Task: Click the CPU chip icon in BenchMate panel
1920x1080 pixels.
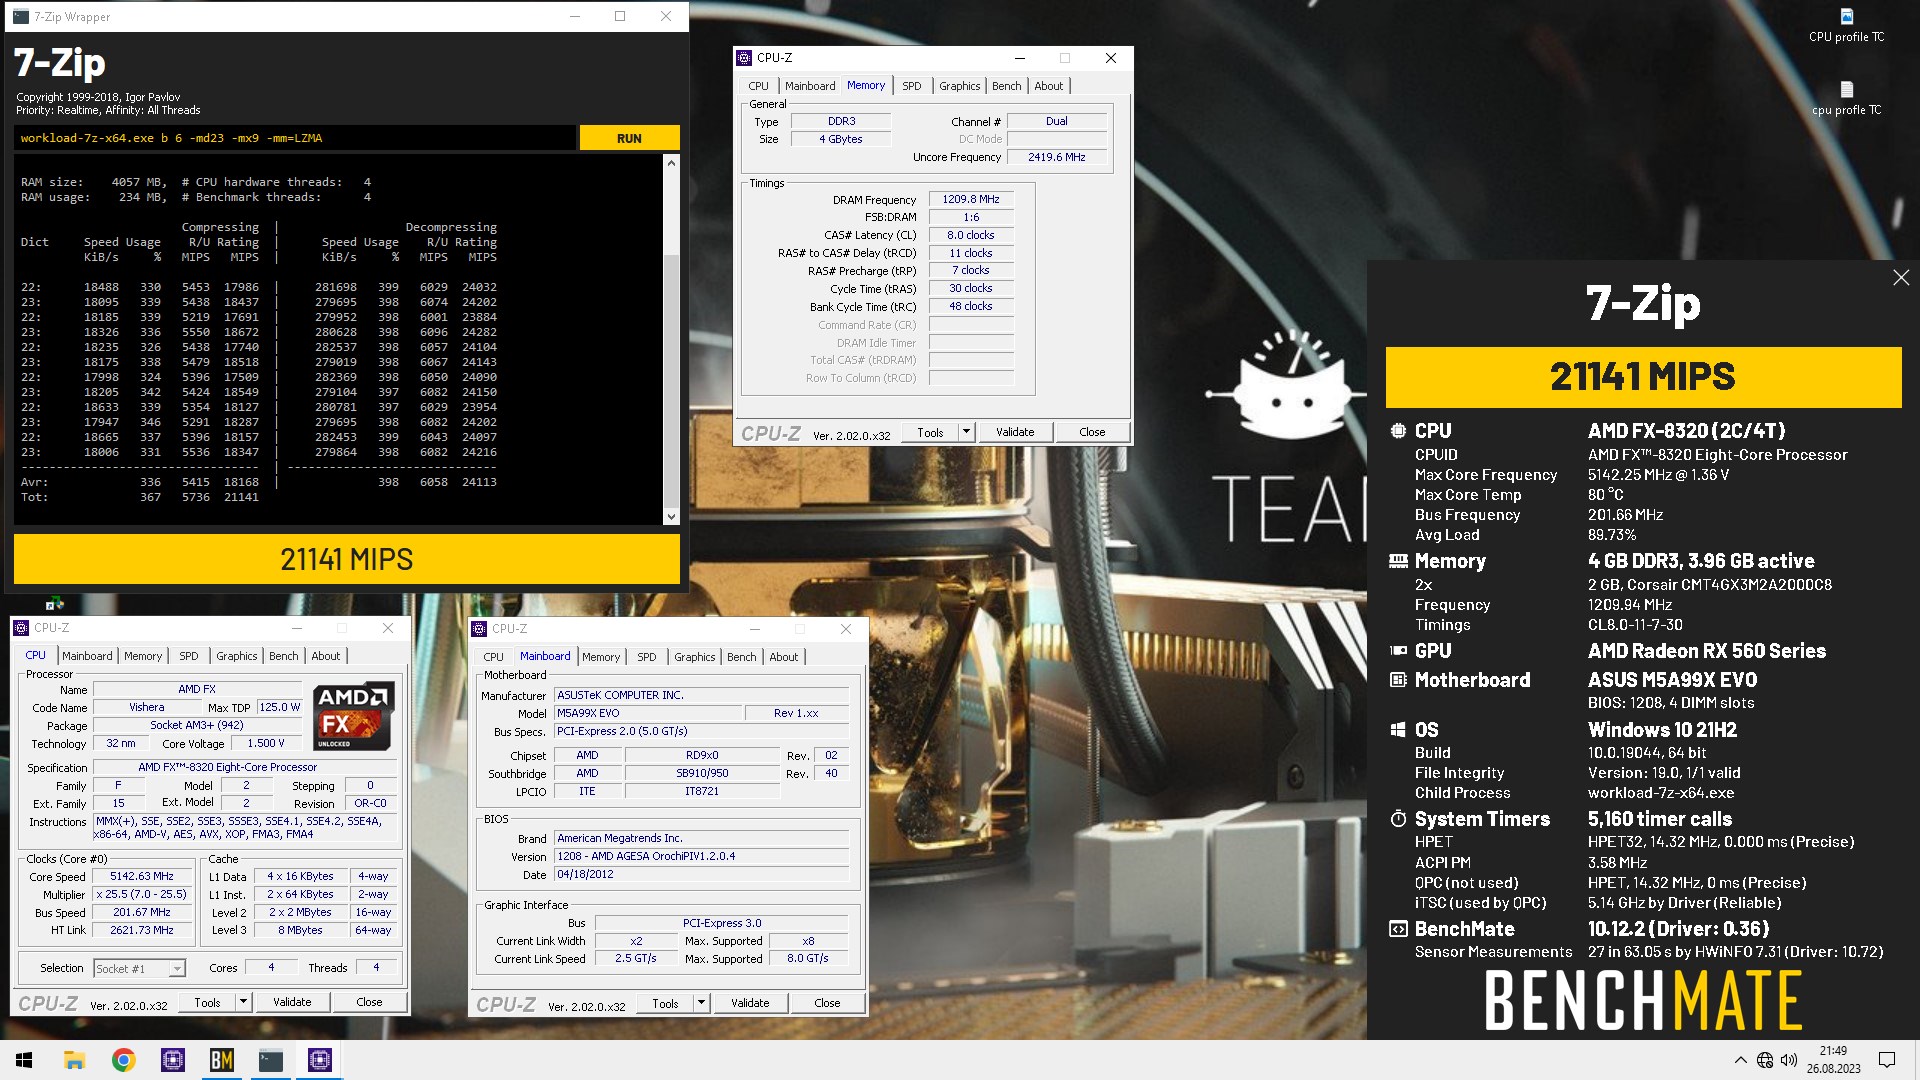Action: 1398,431
